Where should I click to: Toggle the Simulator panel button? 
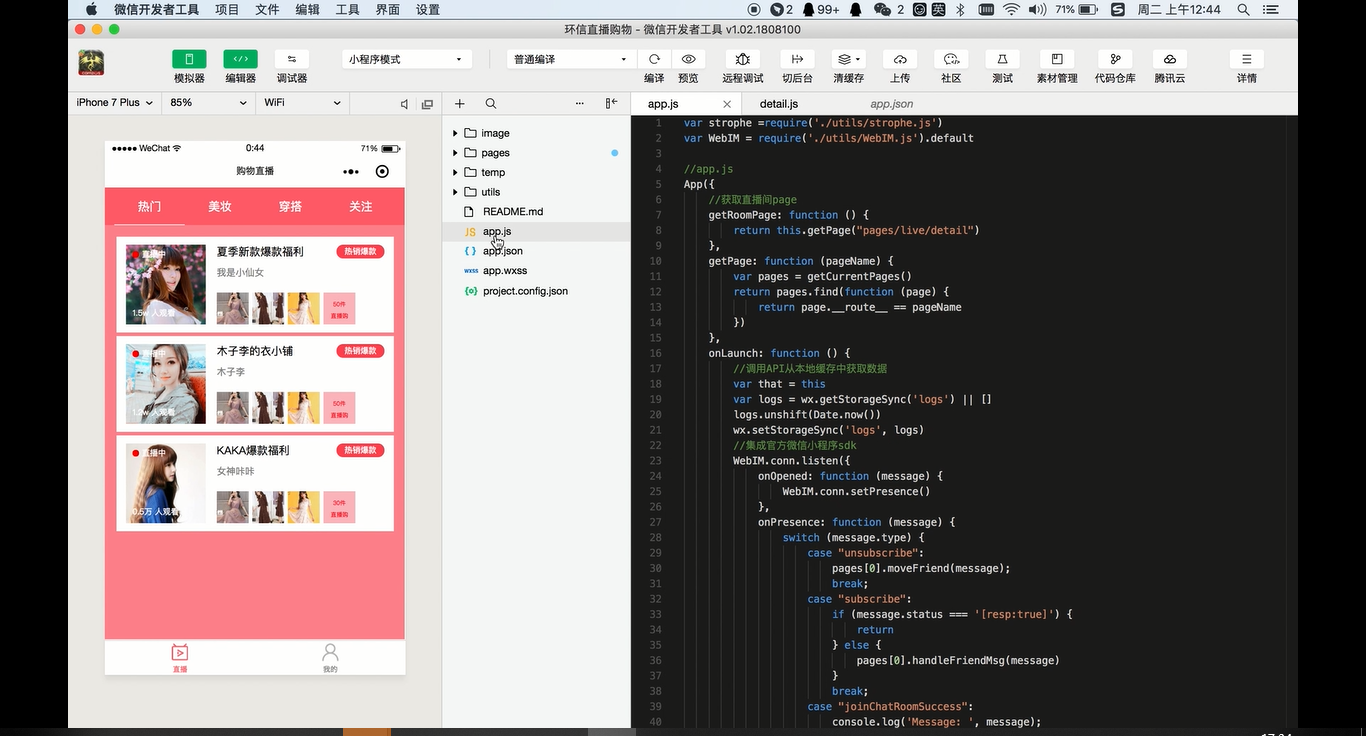[x=189, y=60]
